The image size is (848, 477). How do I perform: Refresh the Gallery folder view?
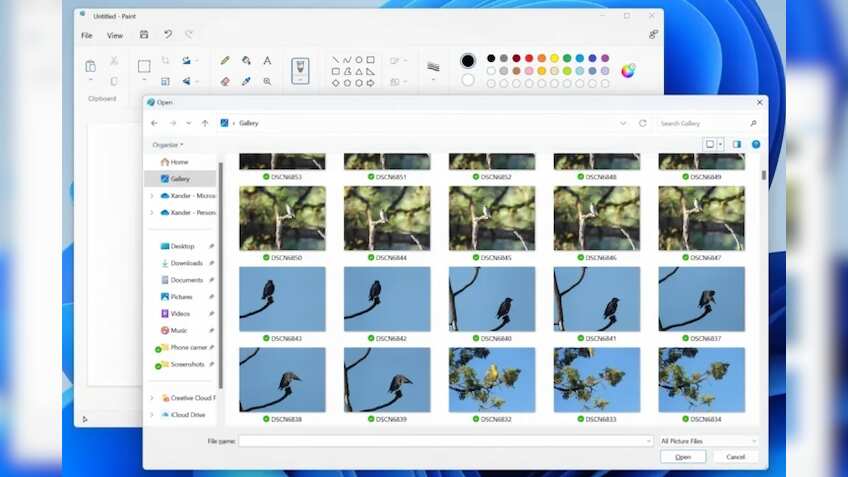(642, 123)
